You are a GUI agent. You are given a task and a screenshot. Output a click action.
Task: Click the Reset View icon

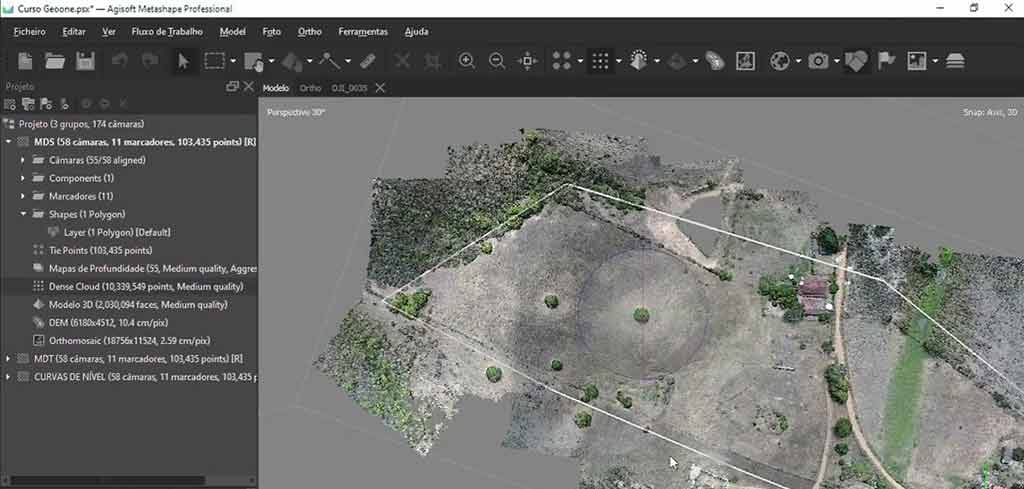pyautogui.click(x=527, y=61)
